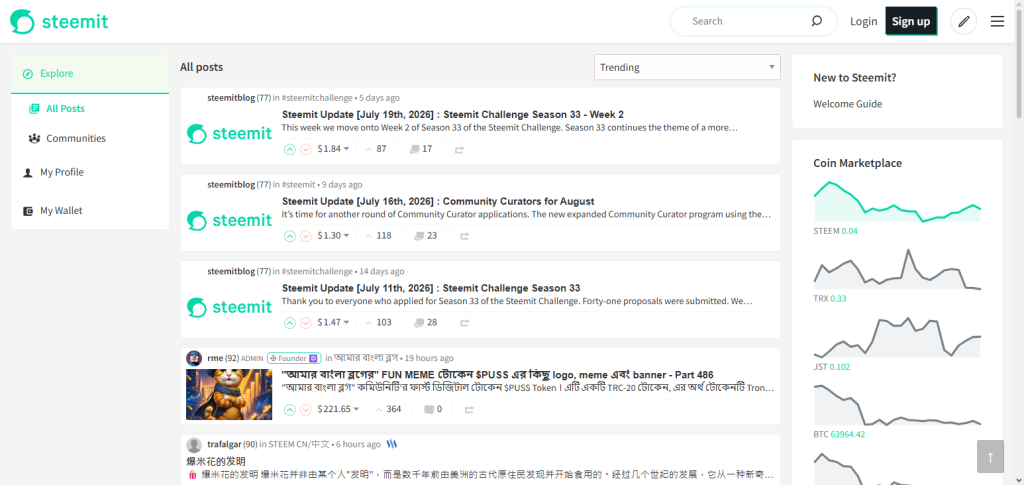Screen dimensions: 1024x485
Task: Downvote the Community Curators for August post
Action: click(x=306, y=236)
